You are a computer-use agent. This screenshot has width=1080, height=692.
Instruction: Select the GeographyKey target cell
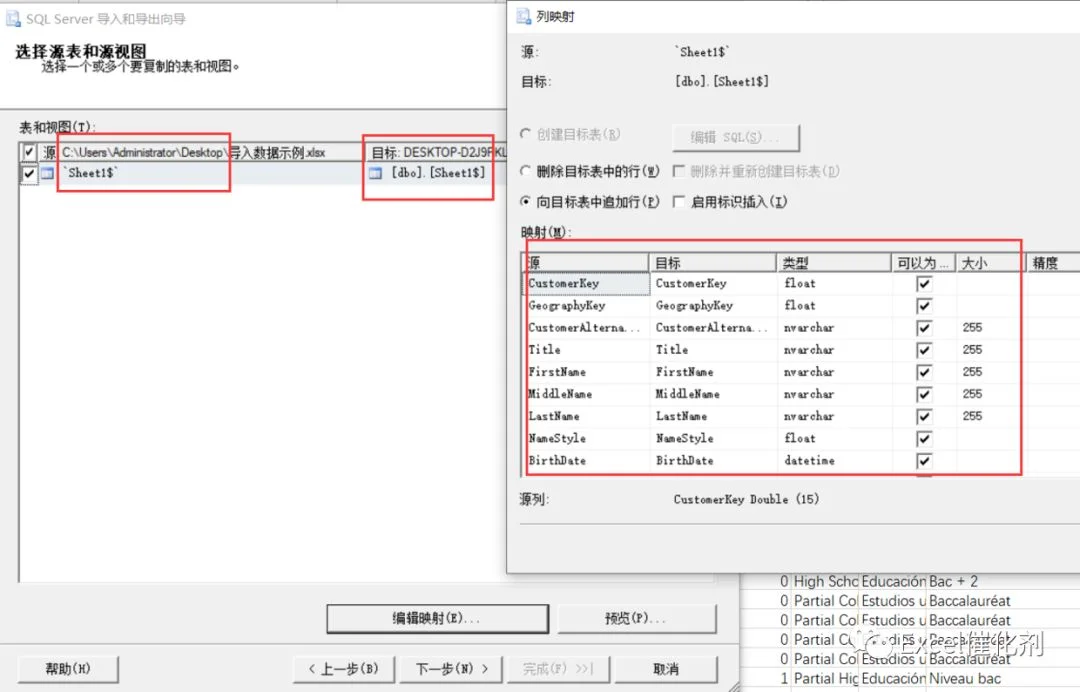point(712,306)
